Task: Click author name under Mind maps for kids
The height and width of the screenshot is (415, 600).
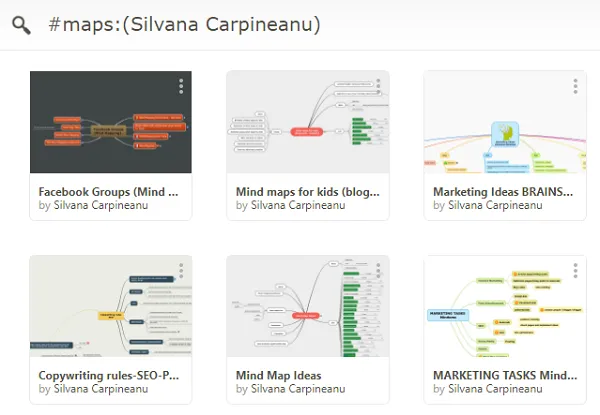Action: click(x=298, y=205)
